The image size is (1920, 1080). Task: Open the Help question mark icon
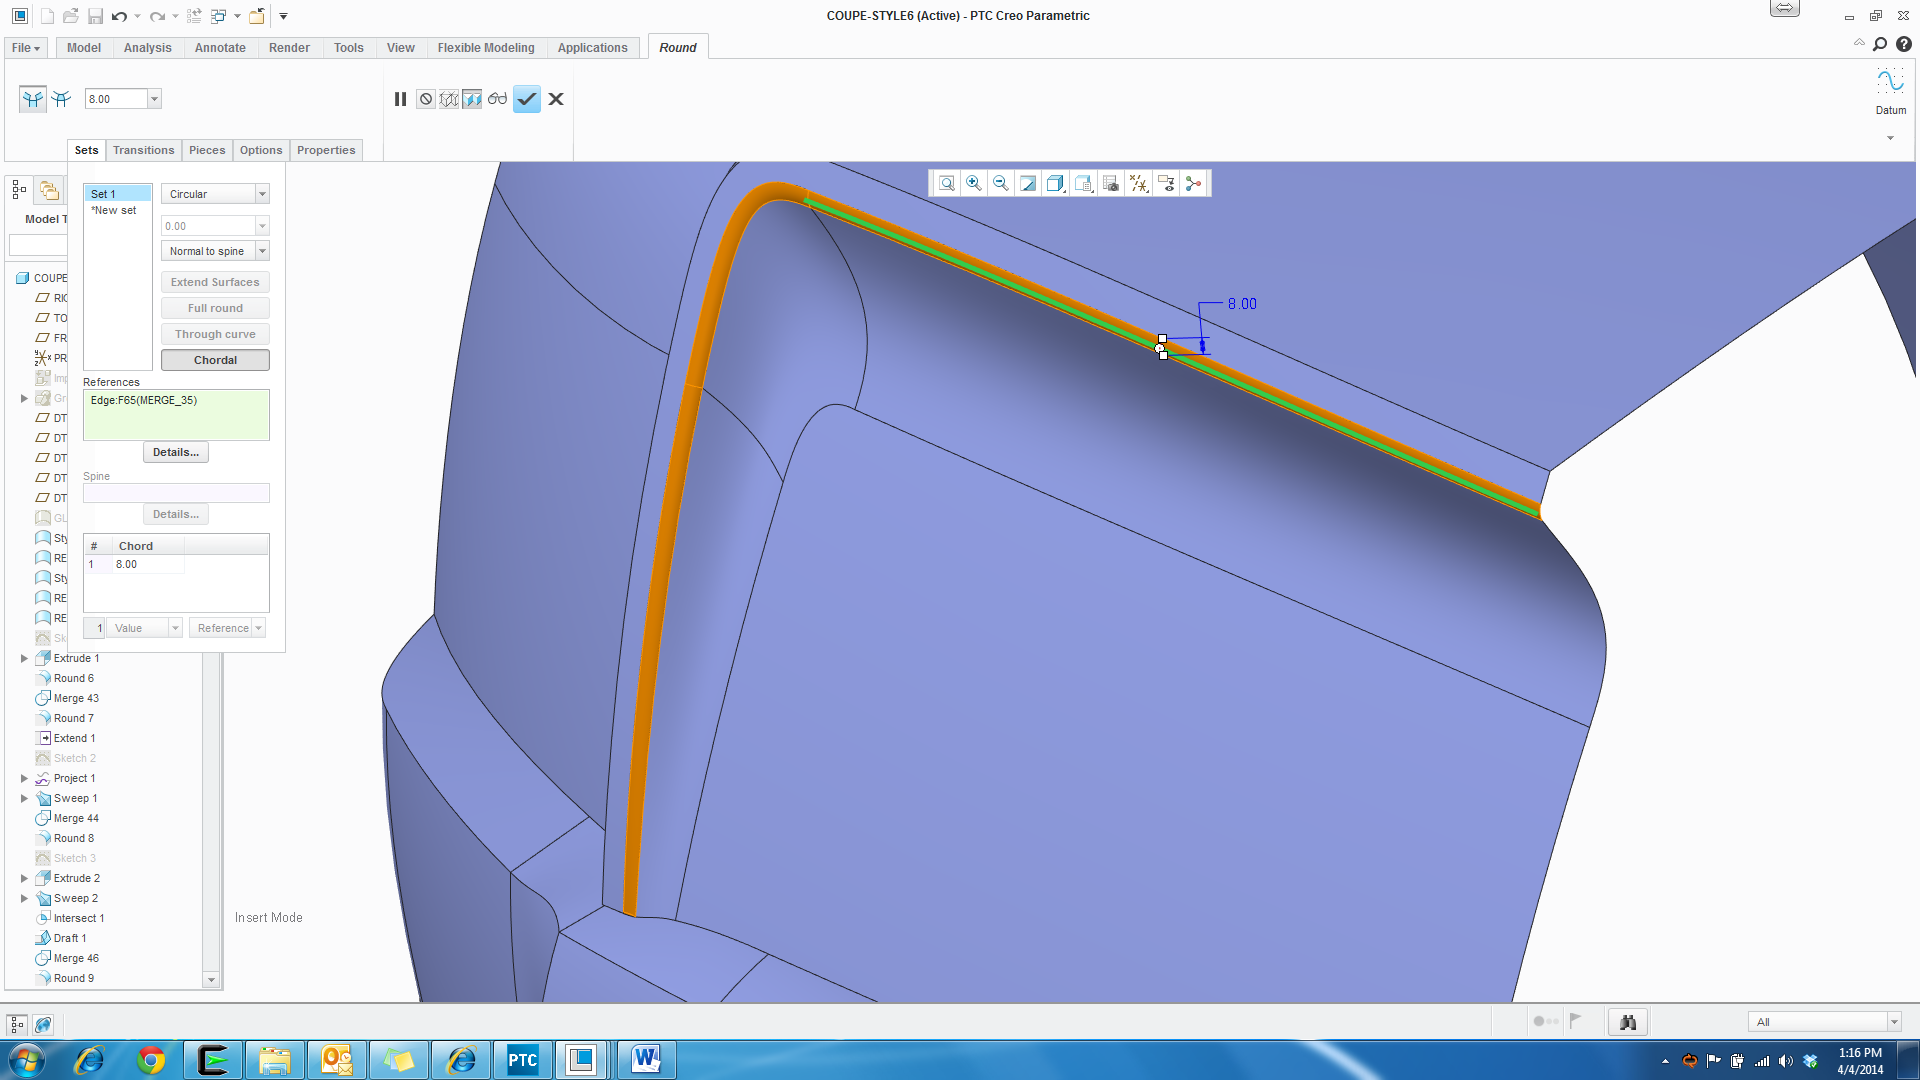pos(1904,44)
